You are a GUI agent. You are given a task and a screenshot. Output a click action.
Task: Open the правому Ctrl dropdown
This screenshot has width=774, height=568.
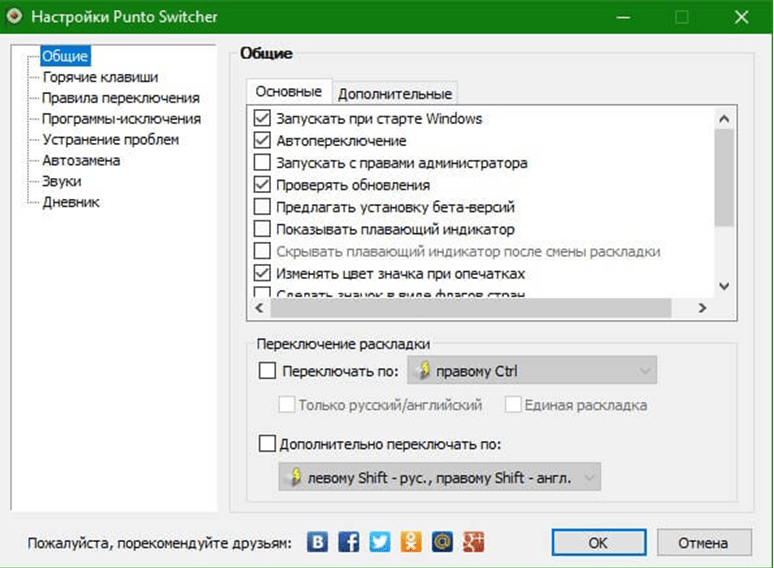[532, 372]
